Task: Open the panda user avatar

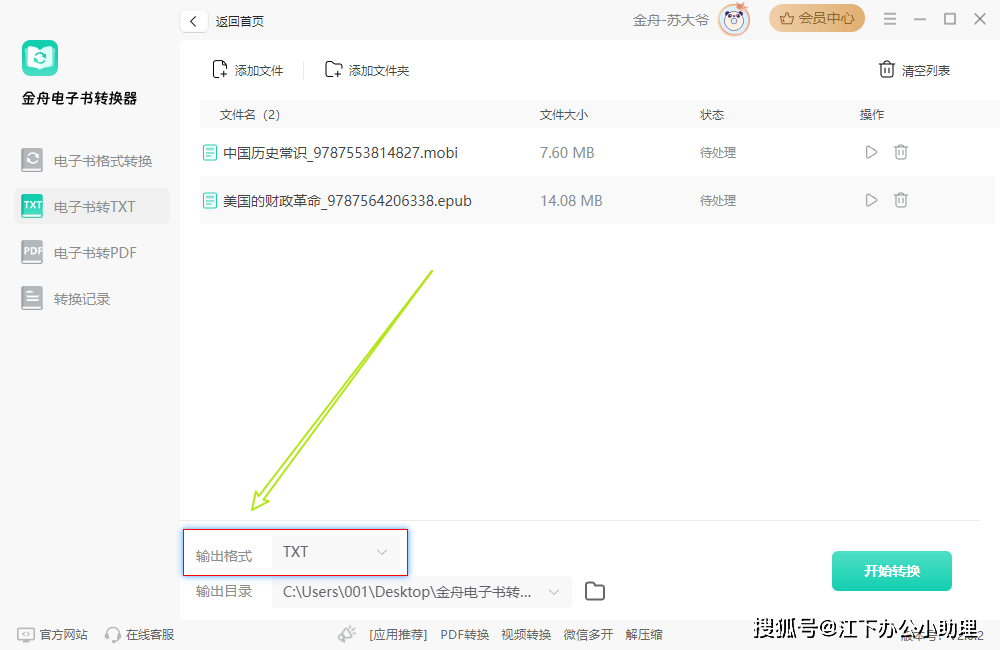Action: click(733, 20)
